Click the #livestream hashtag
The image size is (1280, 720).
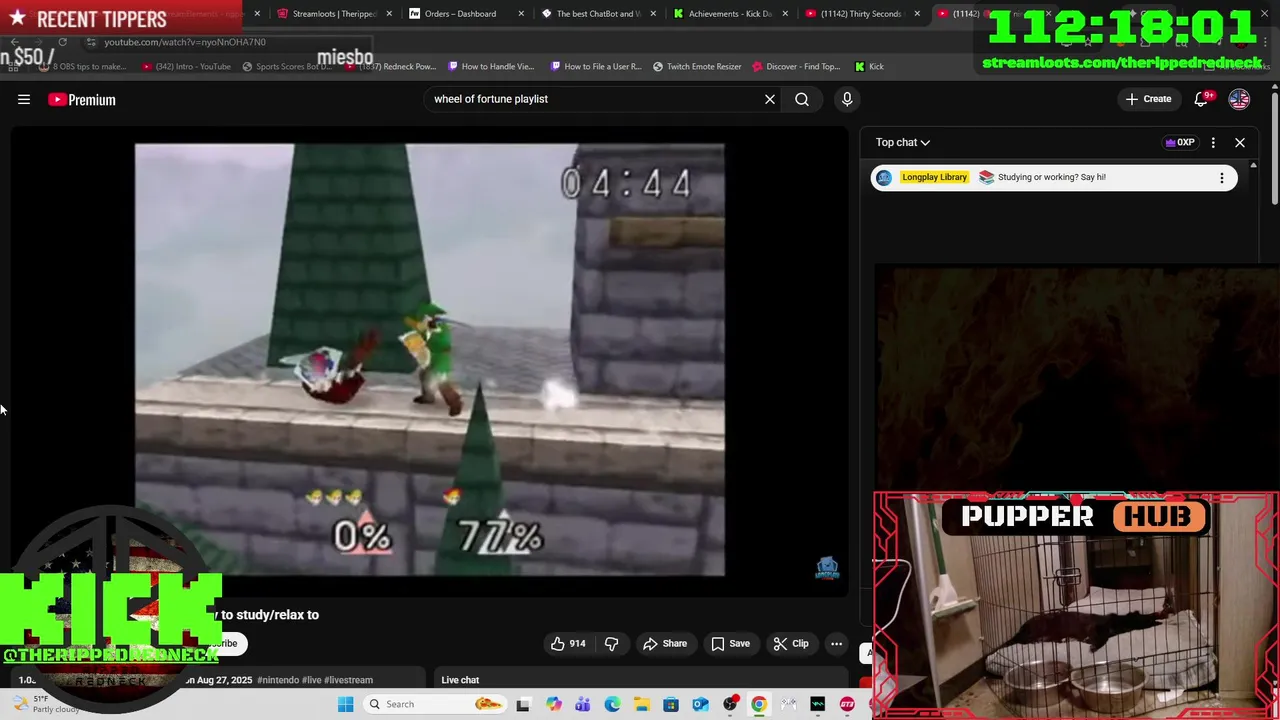click(348, 680)
